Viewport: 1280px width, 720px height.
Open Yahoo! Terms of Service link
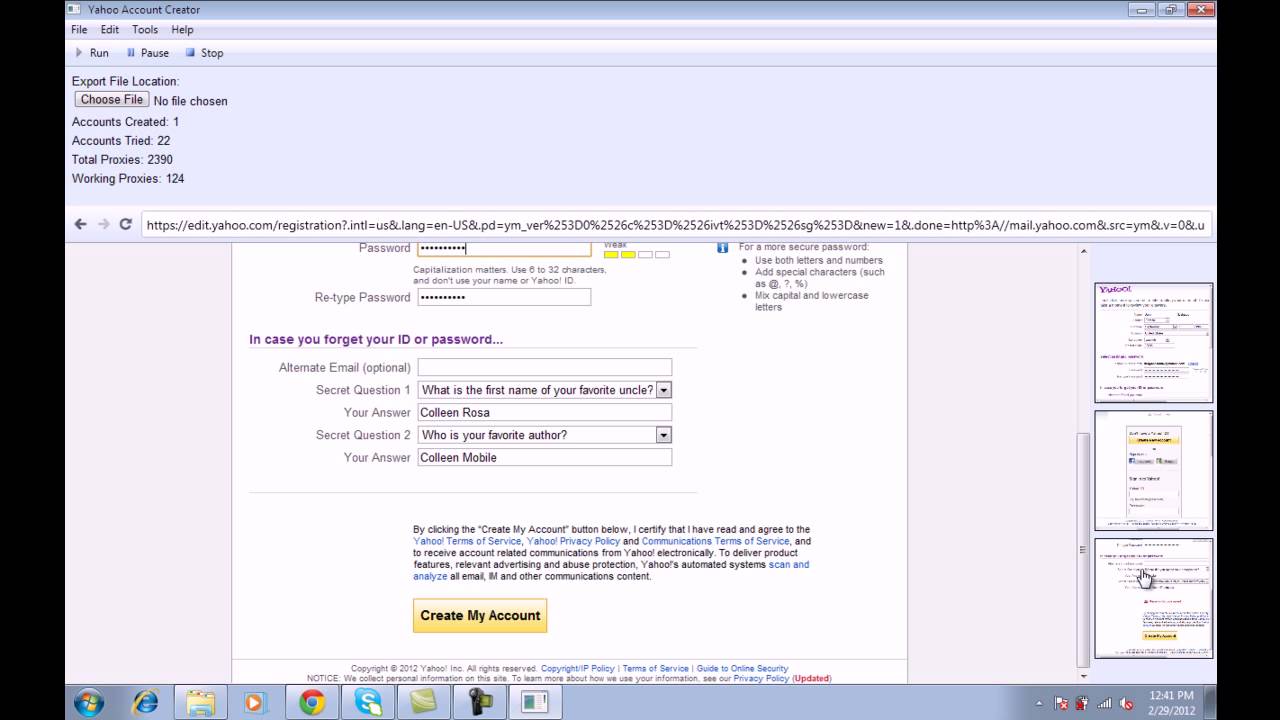[x=467, y=542]
